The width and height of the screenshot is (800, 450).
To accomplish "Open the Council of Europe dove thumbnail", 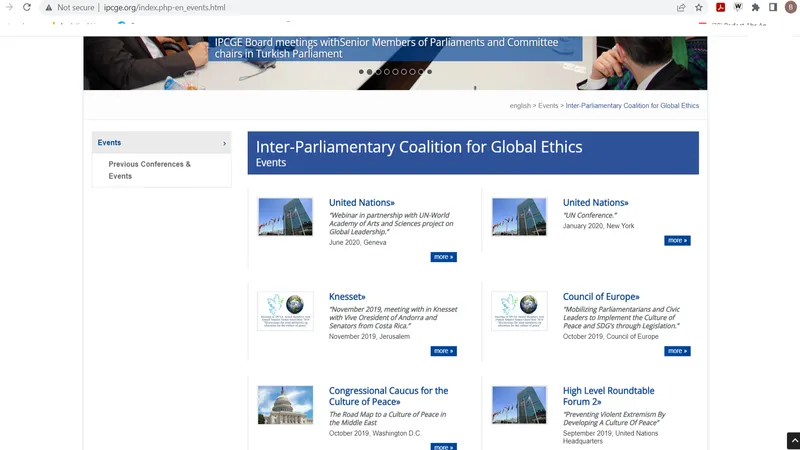I will pos(519,311).
